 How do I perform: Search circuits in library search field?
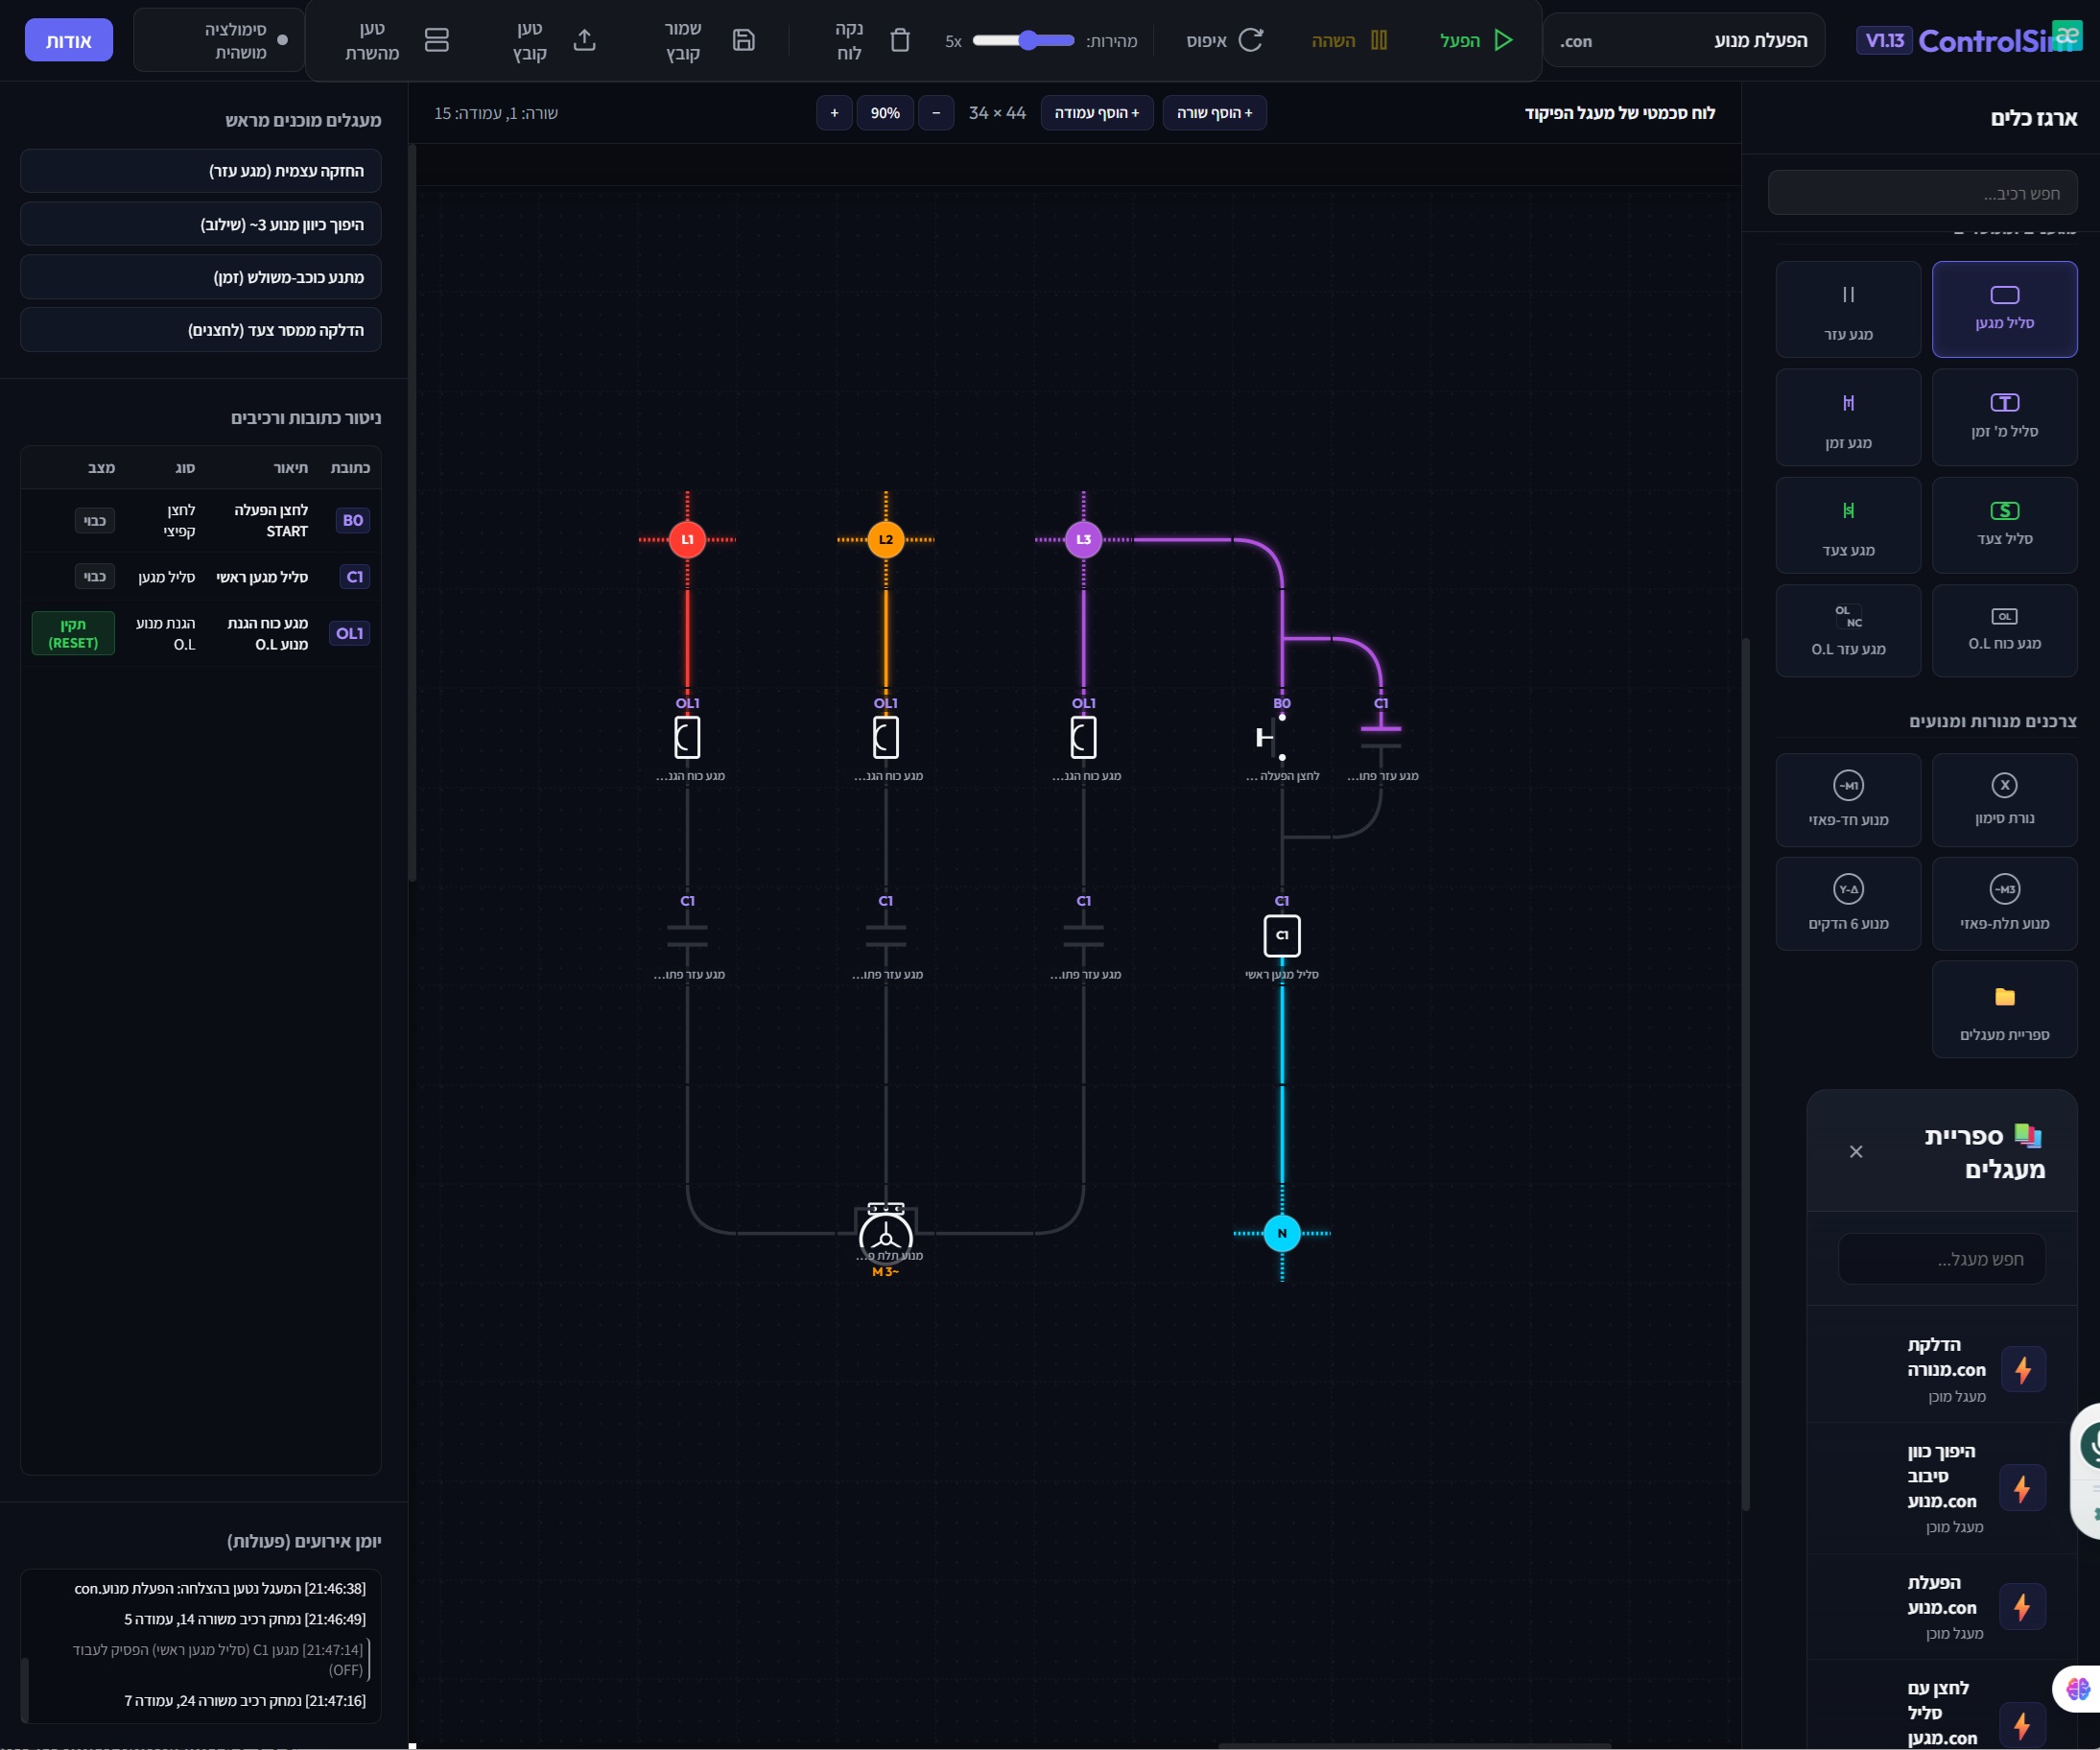point(1941,1259)
